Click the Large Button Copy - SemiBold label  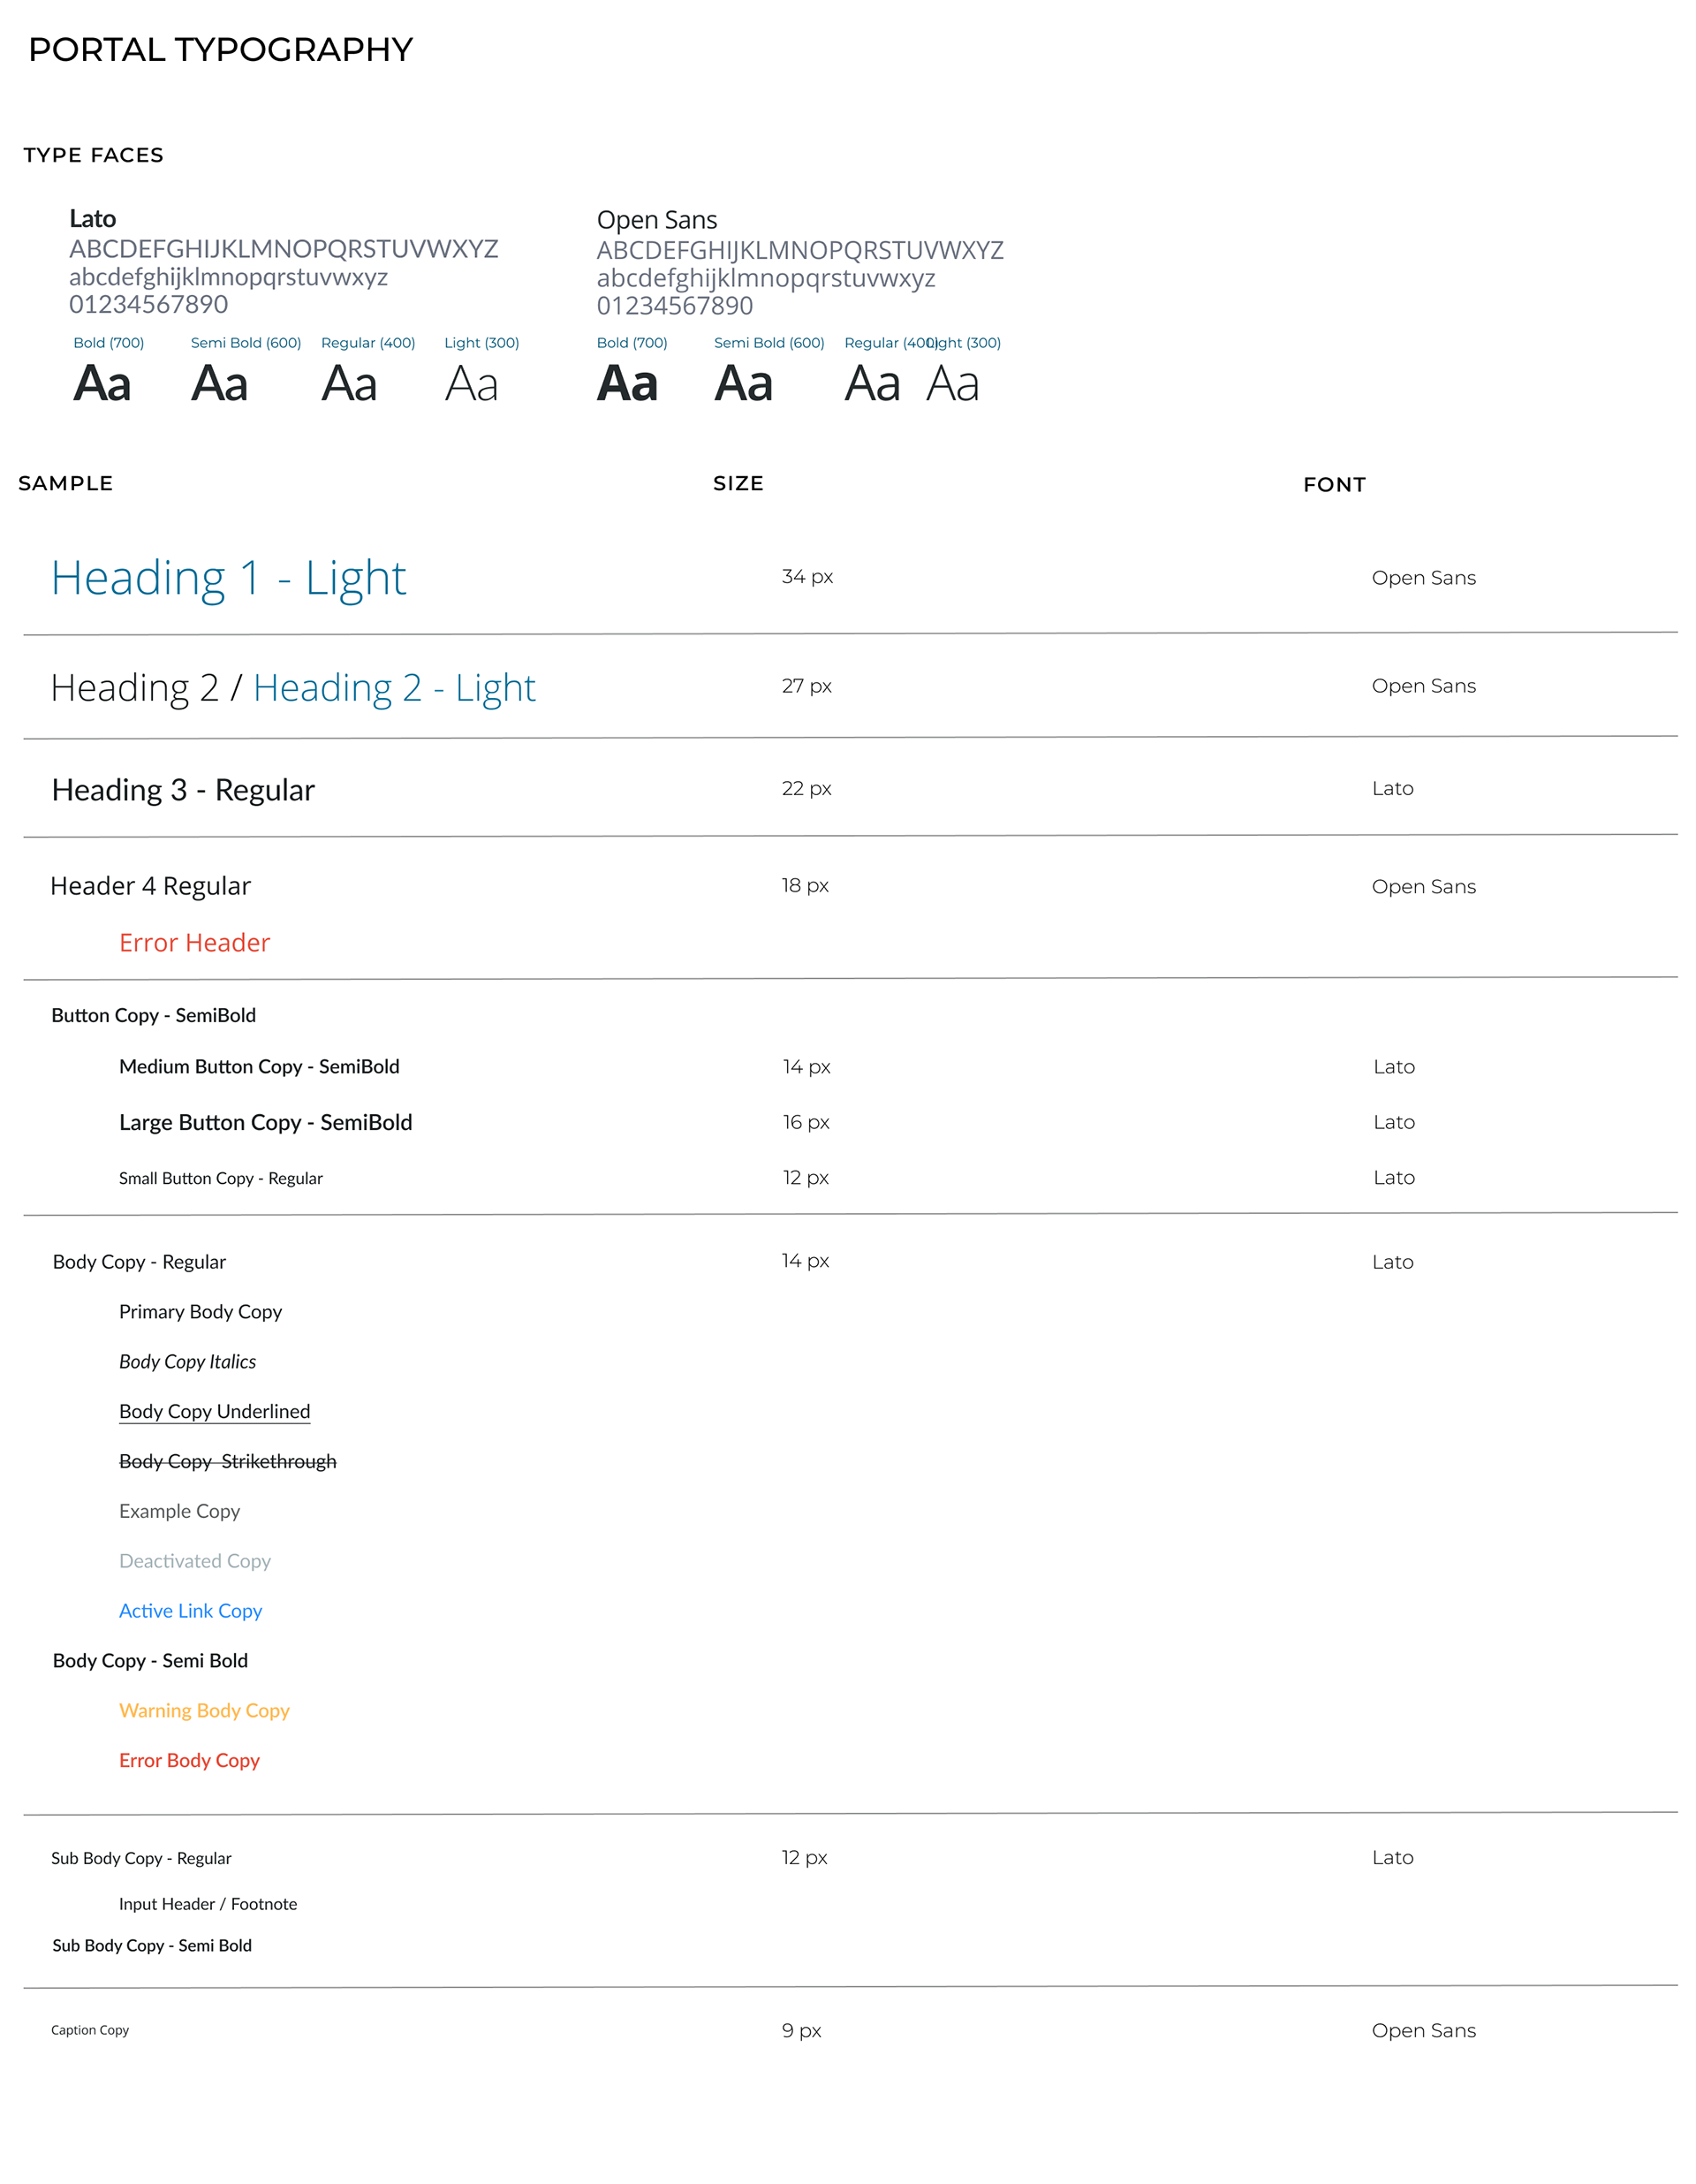click(265, 1123)
